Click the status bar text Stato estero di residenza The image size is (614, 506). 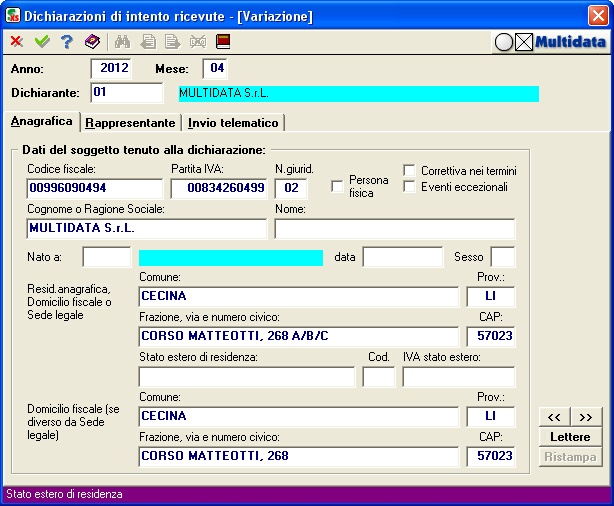(64, 494)
